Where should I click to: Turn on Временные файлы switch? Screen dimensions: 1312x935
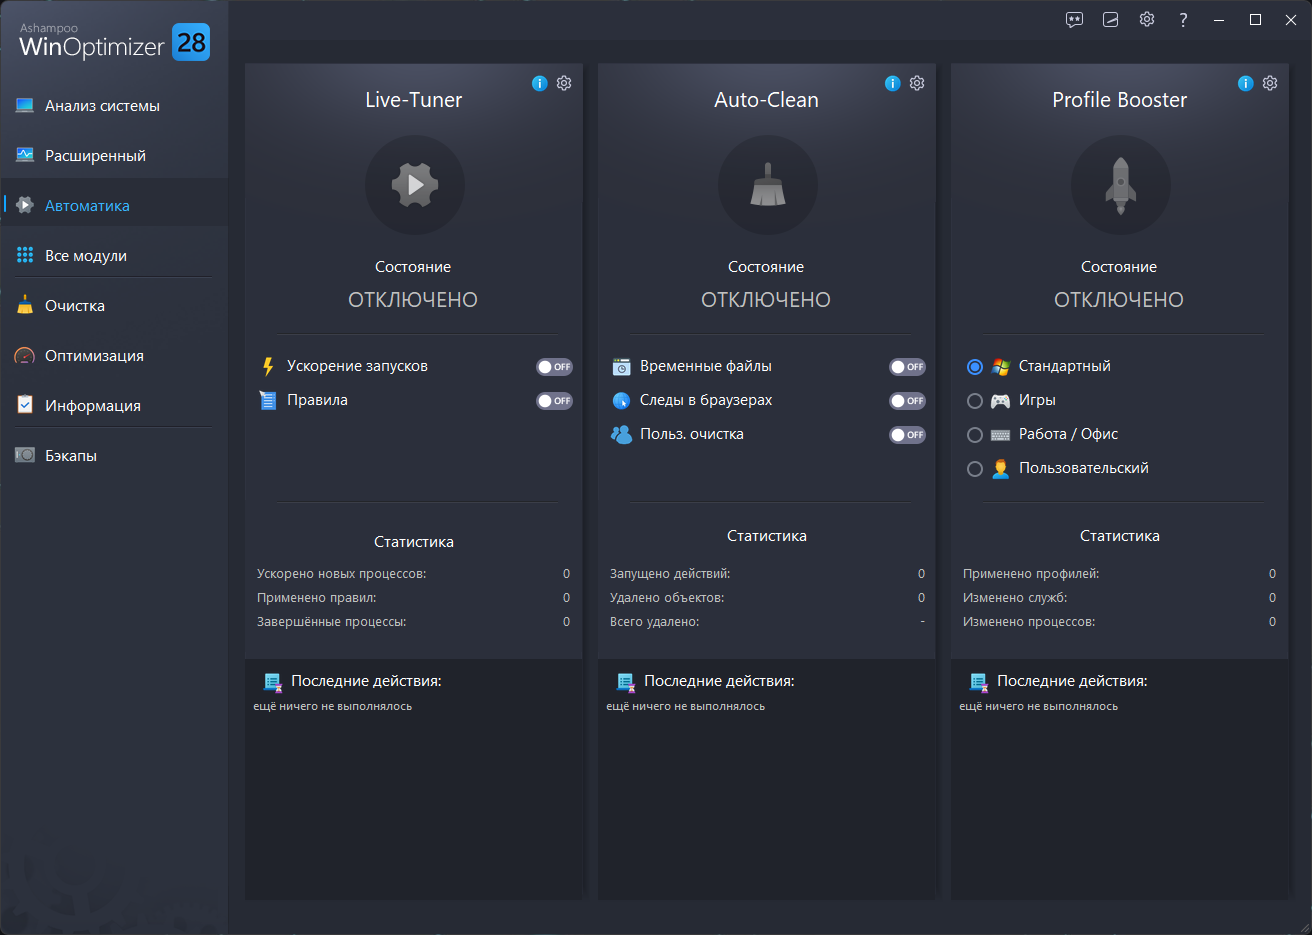[x=907, y=367]
